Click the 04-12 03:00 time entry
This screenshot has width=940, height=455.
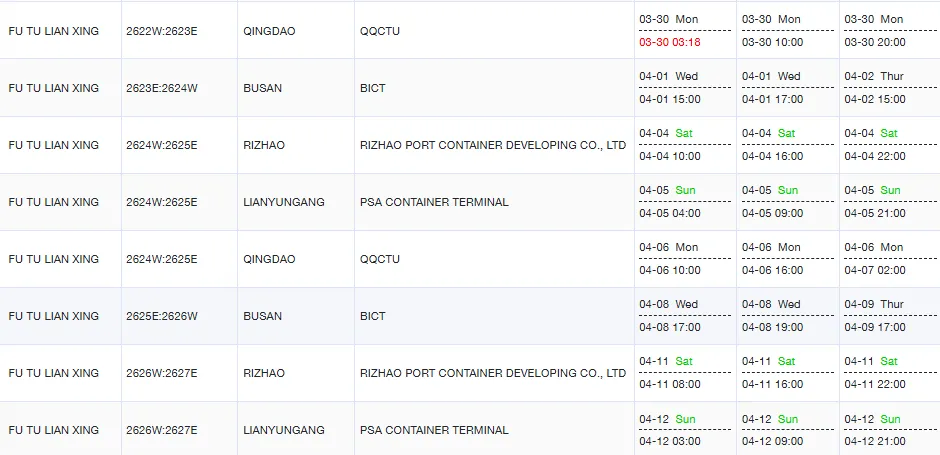click(670, 441)
